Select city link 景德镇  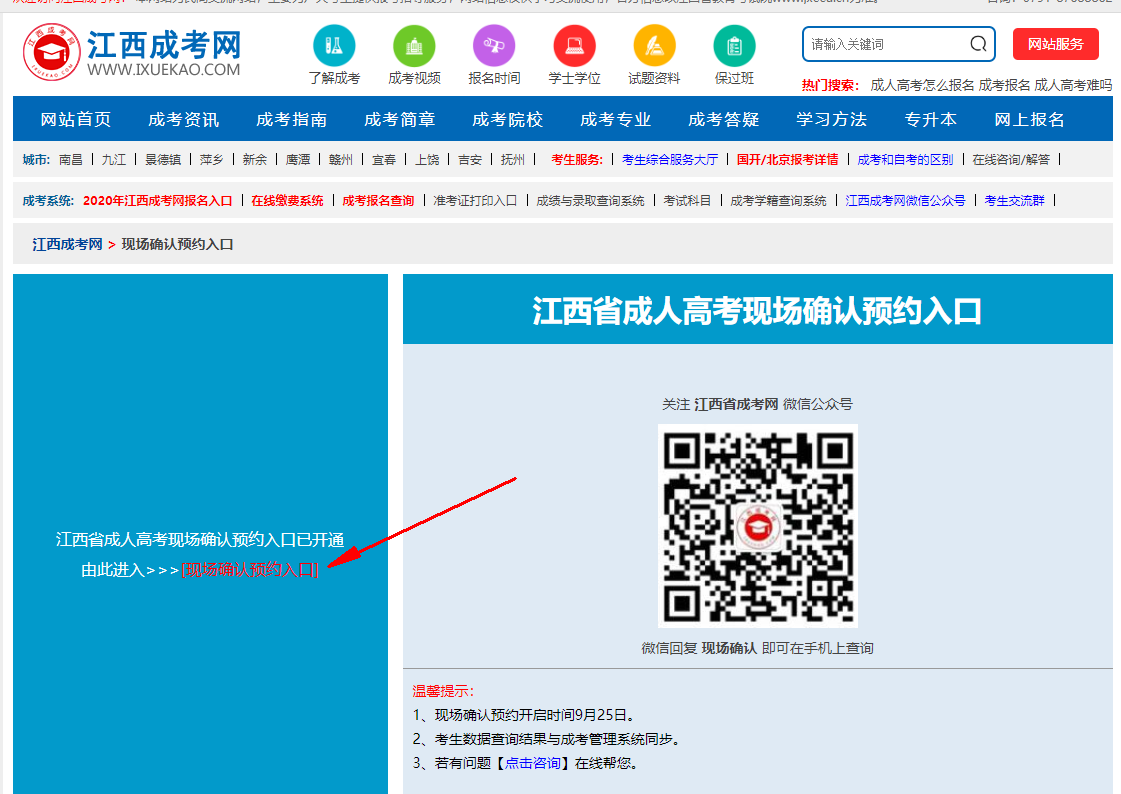point(163,159)
